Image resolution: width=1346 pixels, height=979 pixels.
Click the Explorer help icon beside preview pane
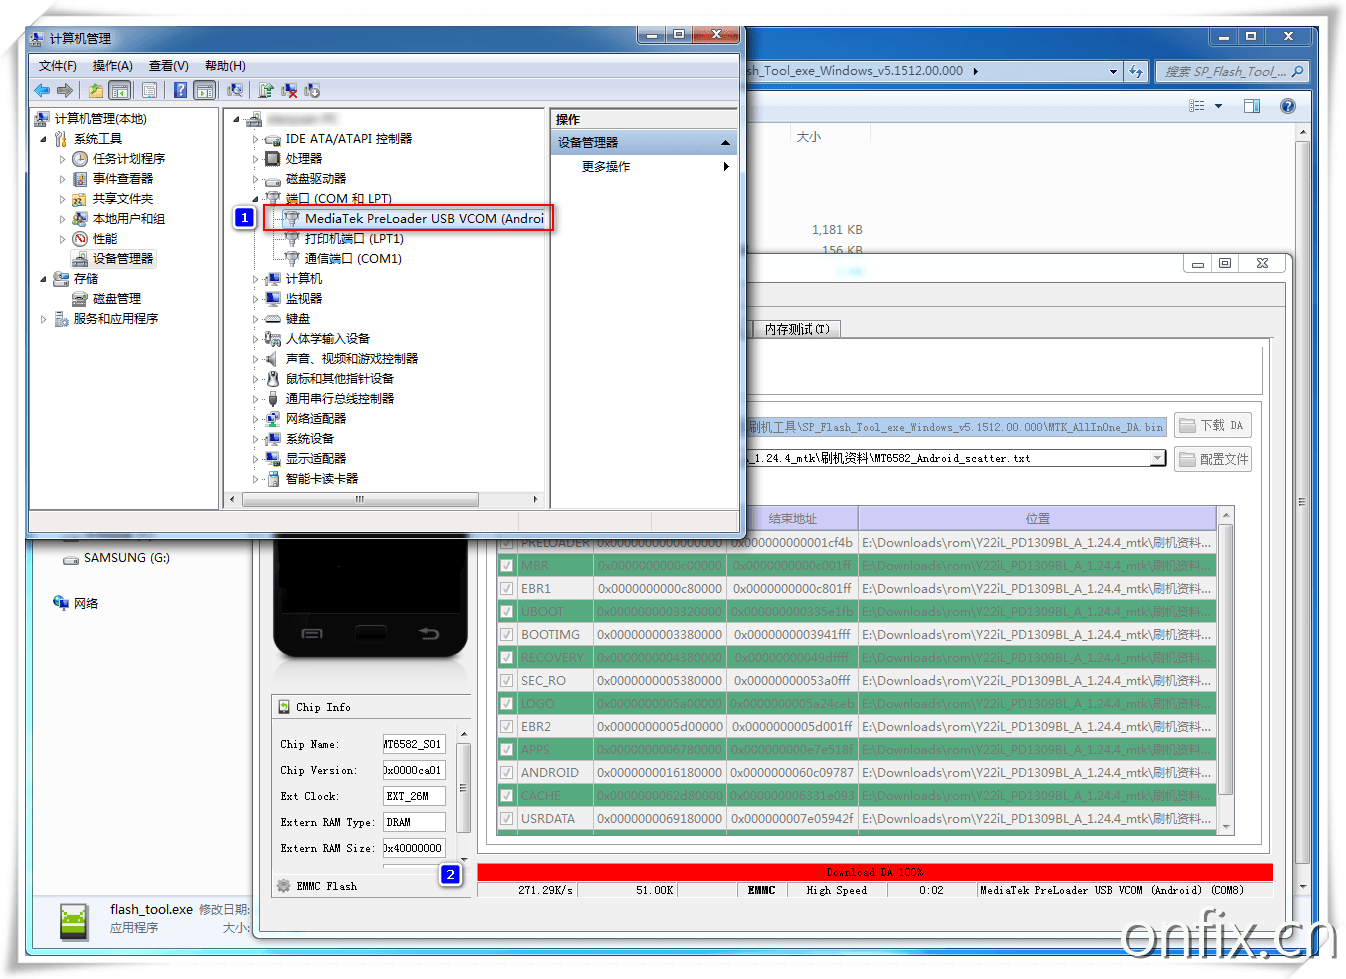(1288, 106)
